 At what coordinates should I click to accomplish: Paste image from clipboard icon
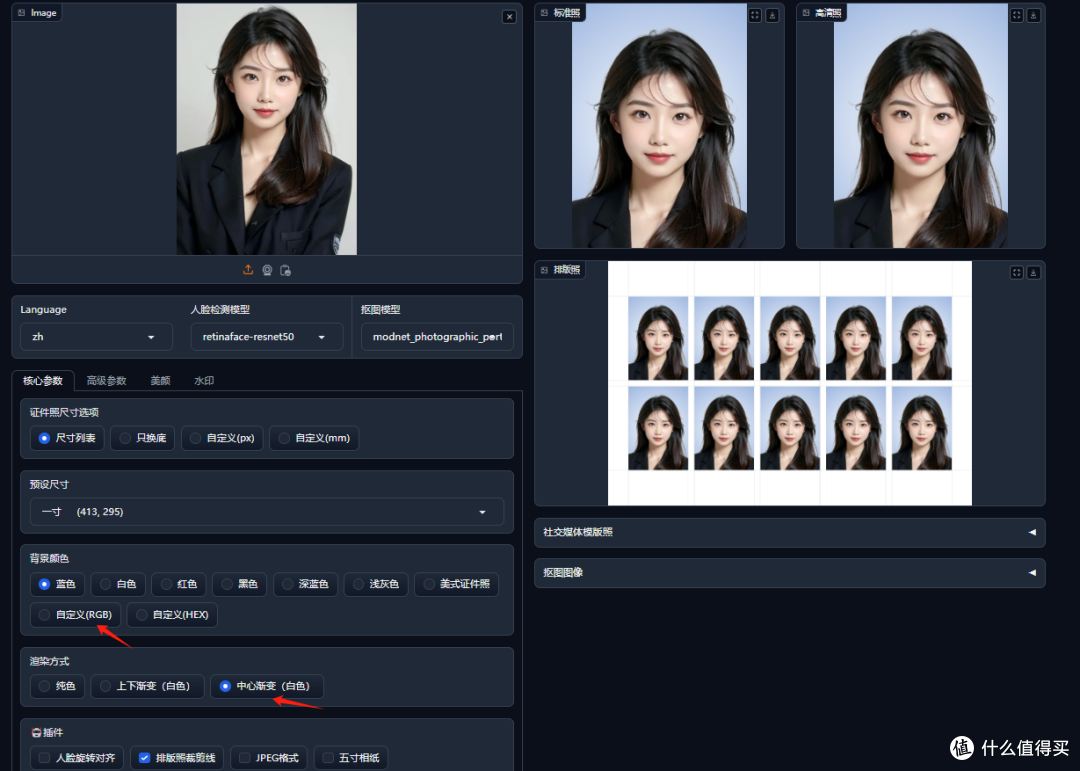pos(288,269)
